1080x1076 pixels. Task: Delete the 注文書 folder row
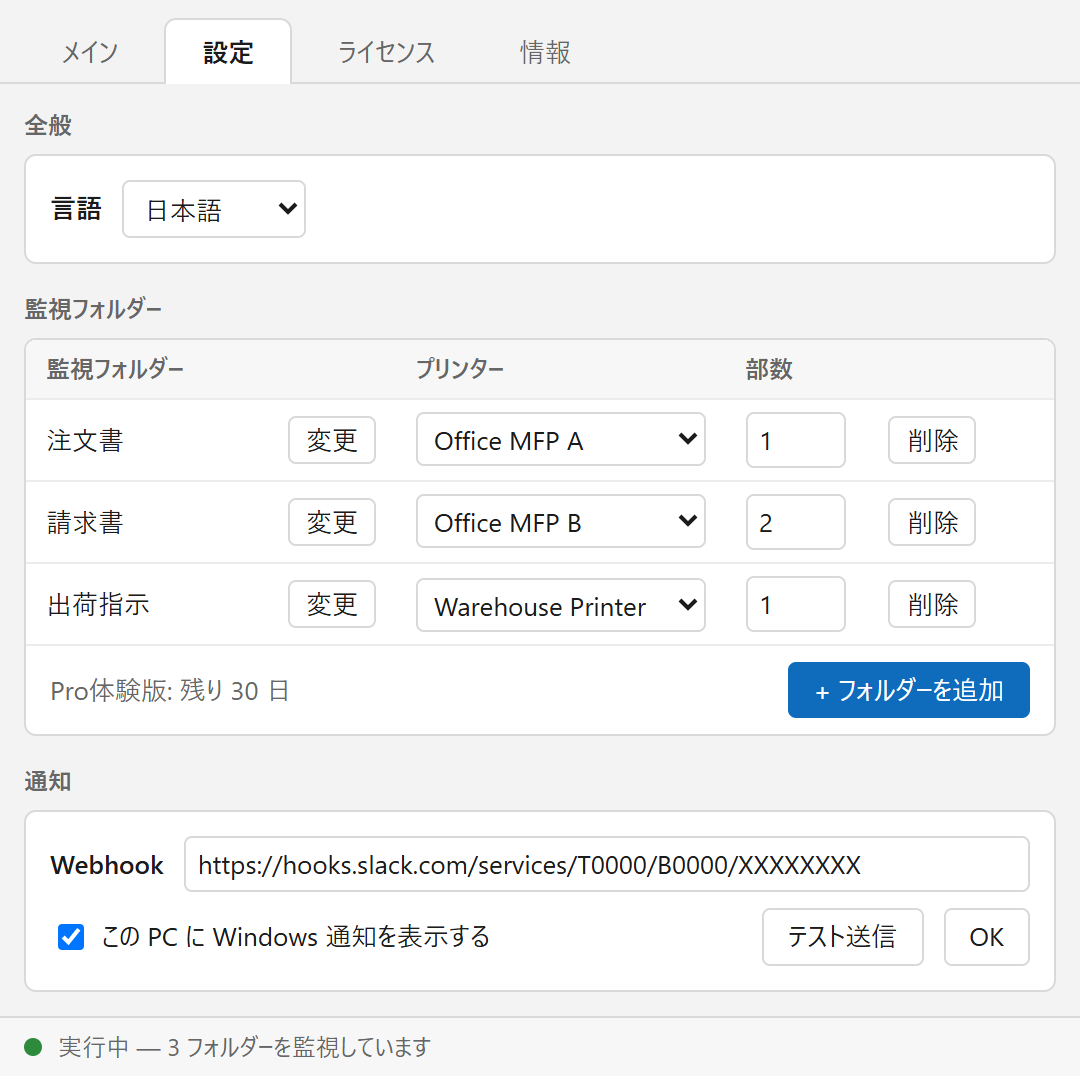point(932,440)
